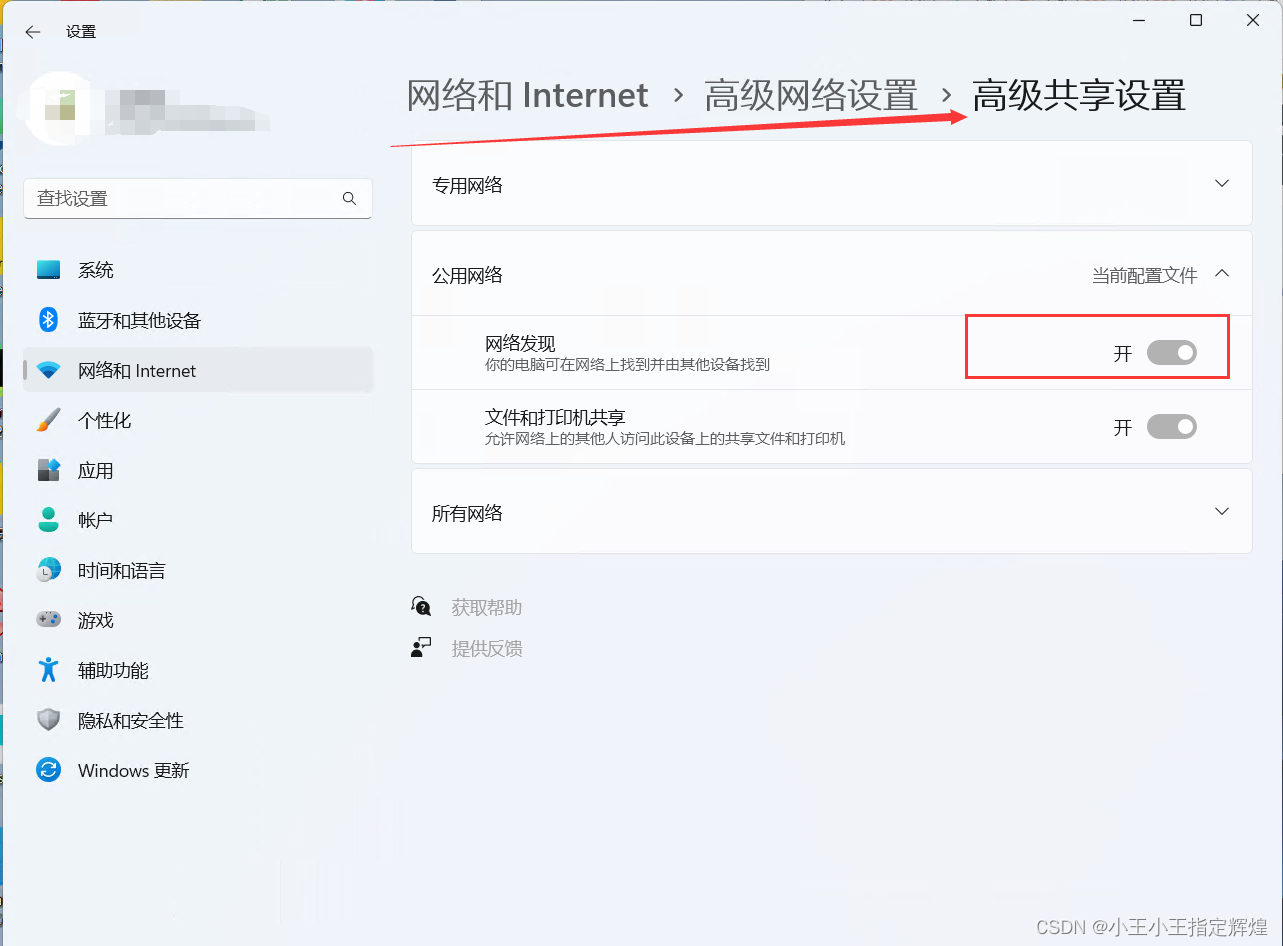The width and height of the screenshot is (1283, 946).
Task: Open 蓝牙和其他设备 settings via its Bluetooth icon
Action: pos(48,320)
